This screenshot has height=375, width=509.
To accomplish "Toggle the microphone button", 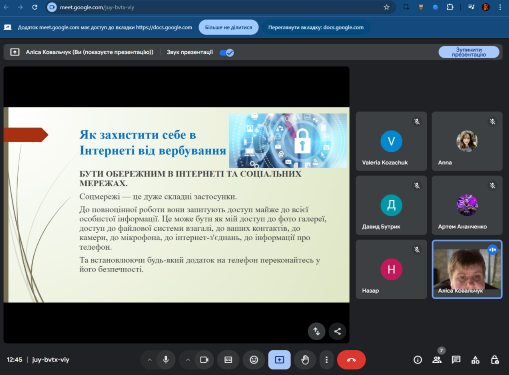I will tap(166, 360).
